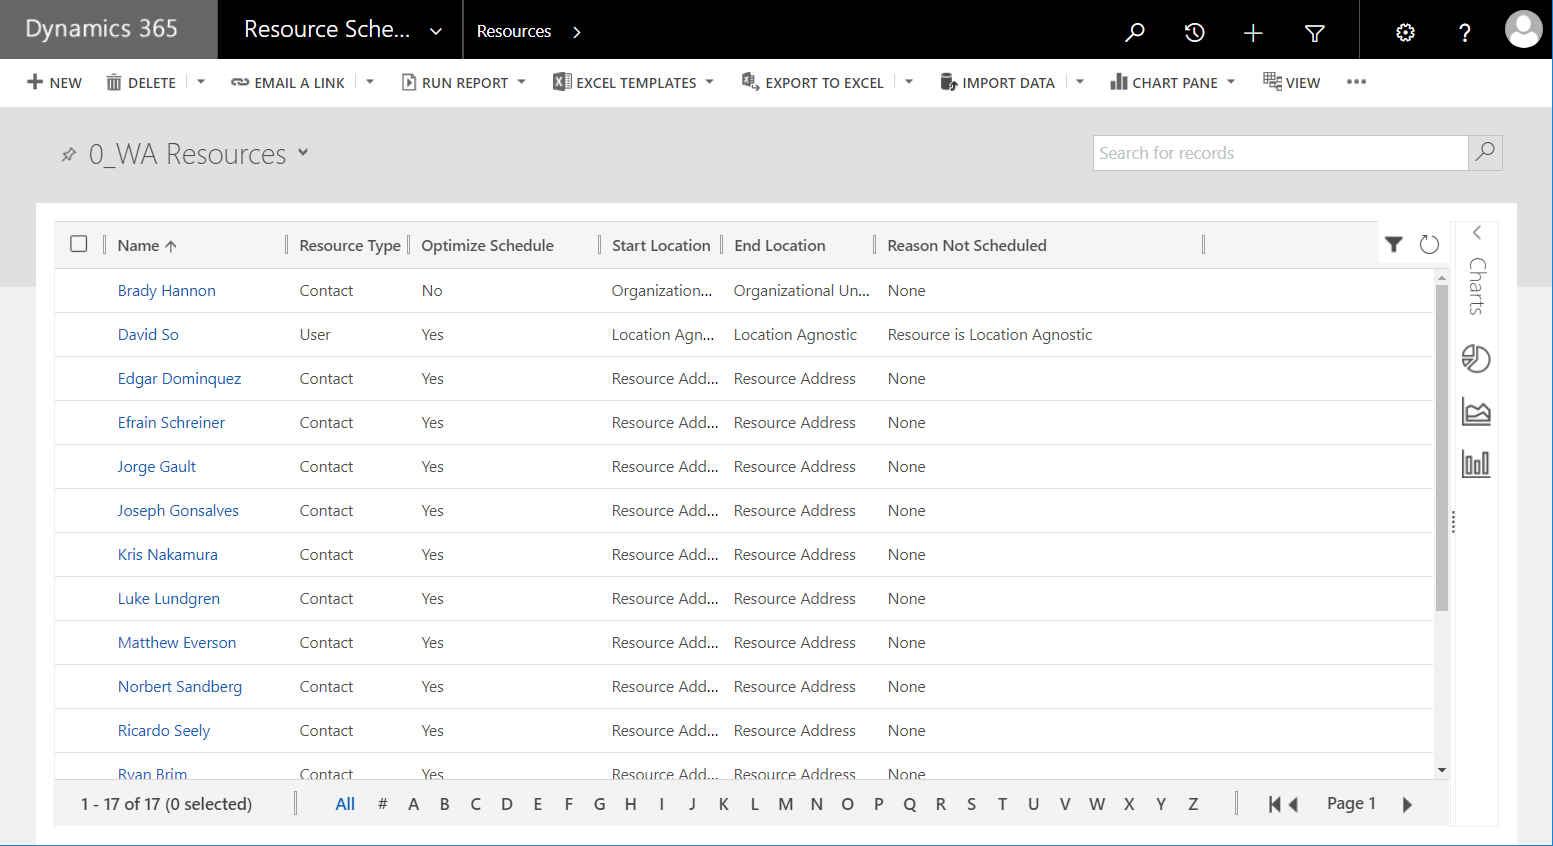Viewport: 1553px width, 846px height.
Task: View recently used records via the clock icon
Action: pyautogui.click(x=1194, y=31)
